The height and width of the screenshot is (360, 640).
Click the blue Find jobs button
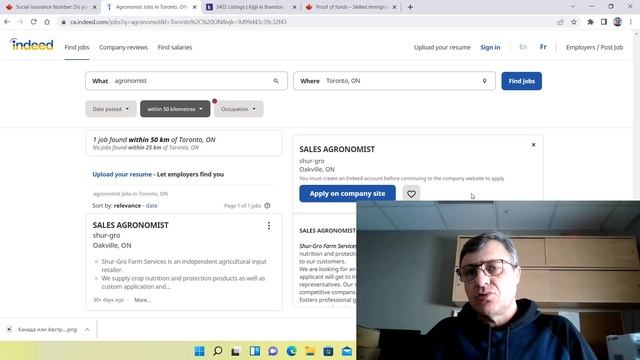(x=522, y=81)
